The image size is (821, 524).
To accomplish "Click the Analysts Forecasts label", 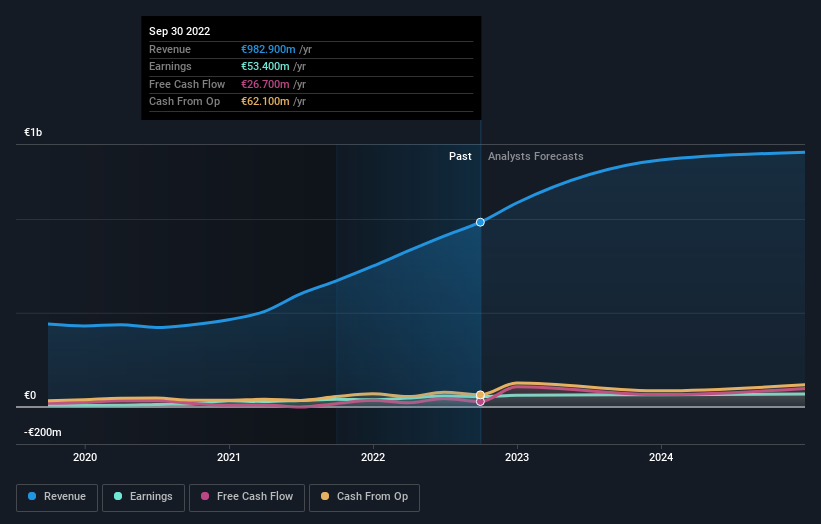I will click(x=536, y=156).
